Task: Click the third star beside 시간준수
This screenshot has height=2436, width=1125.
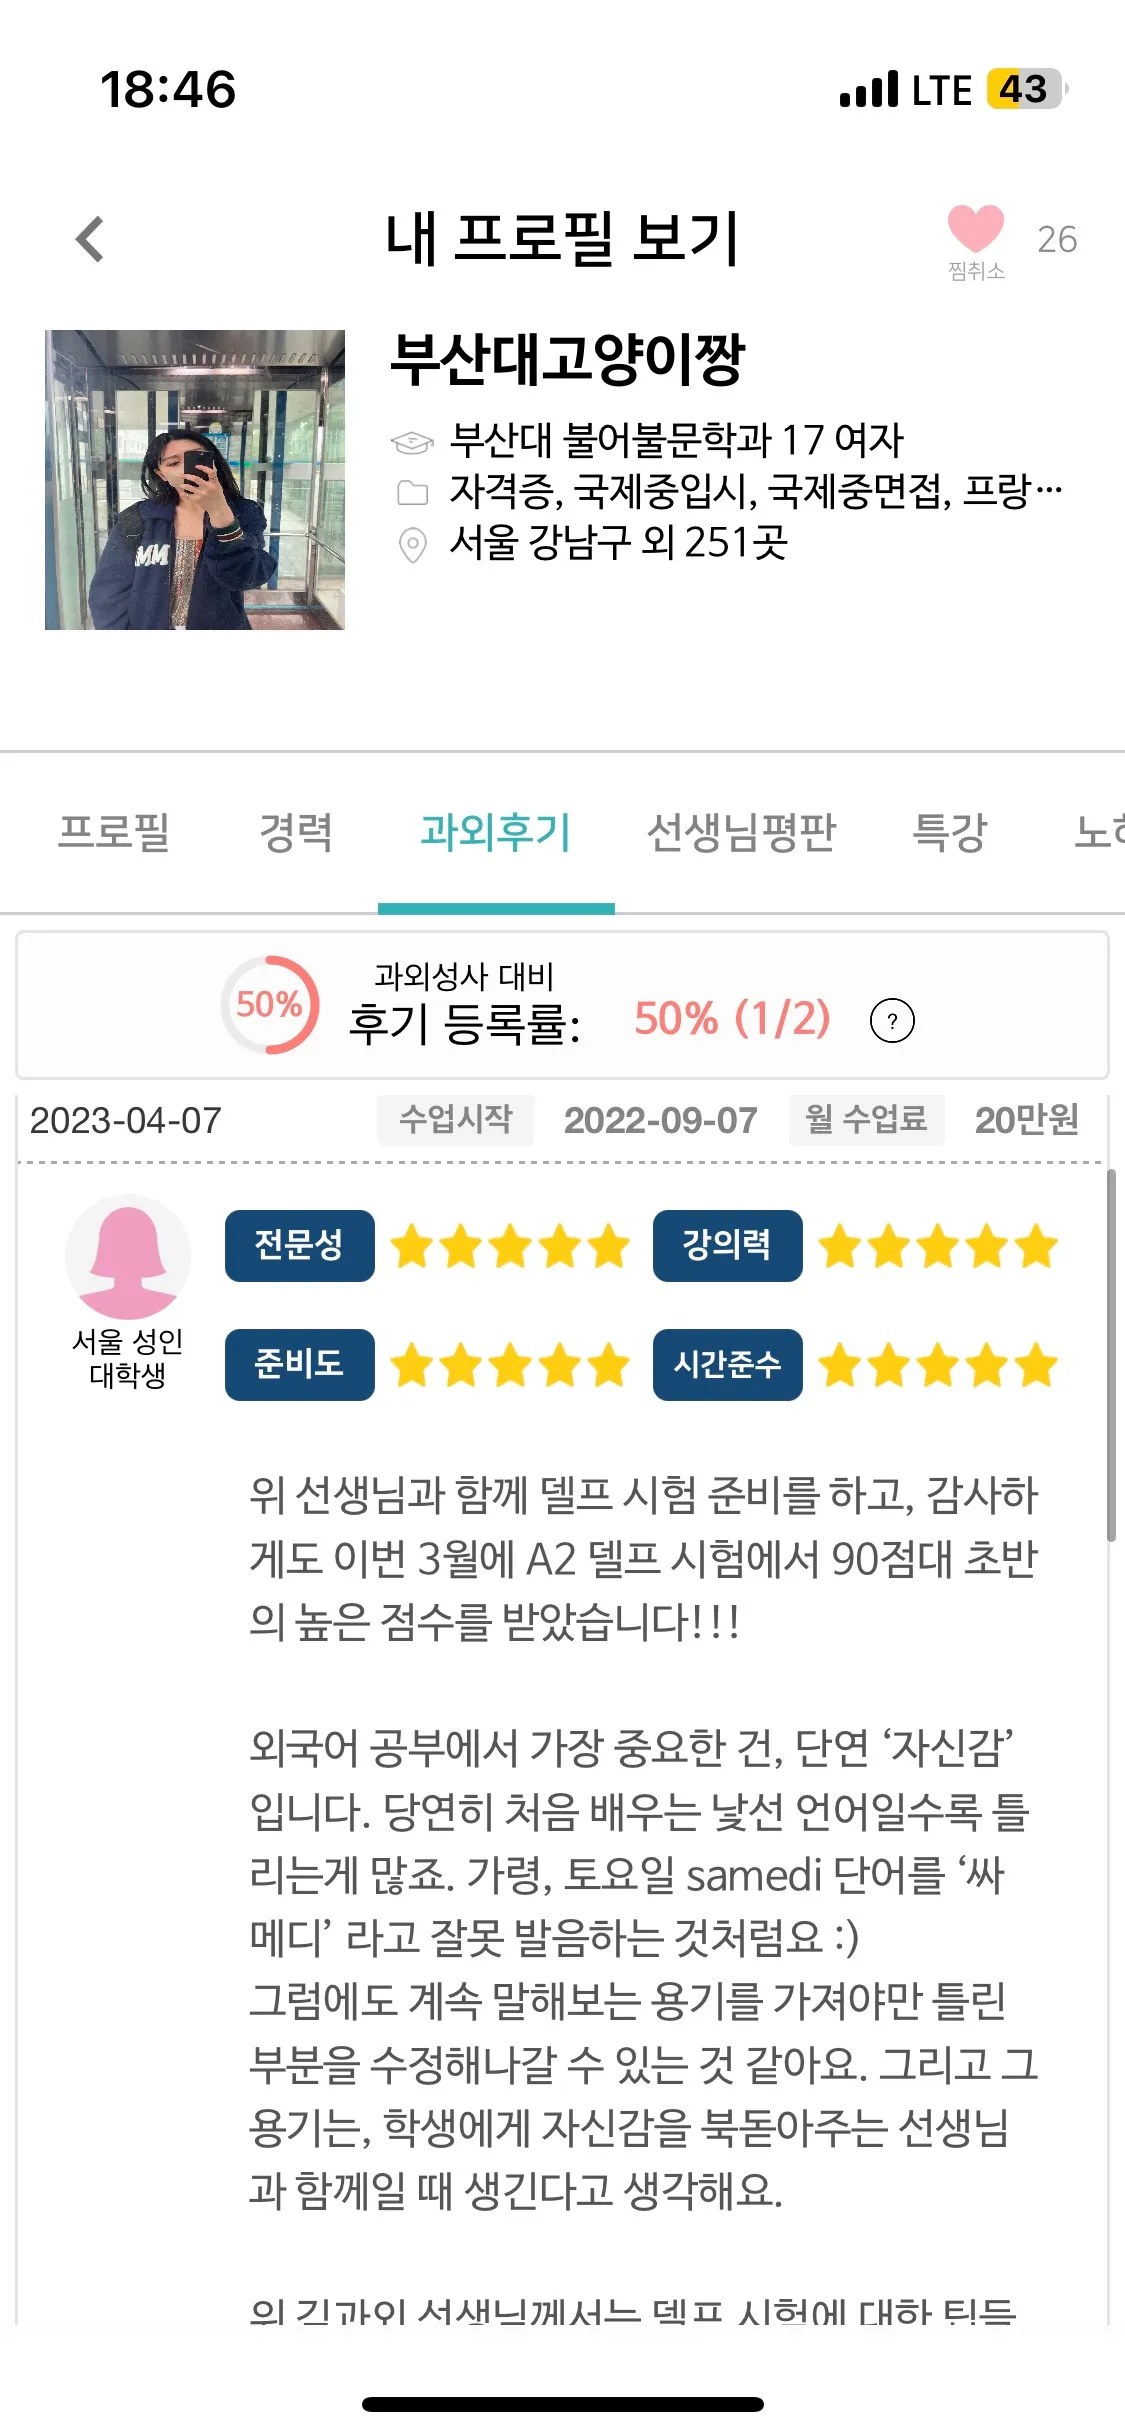Action: pyautogui.click(x=934, y=1364)
